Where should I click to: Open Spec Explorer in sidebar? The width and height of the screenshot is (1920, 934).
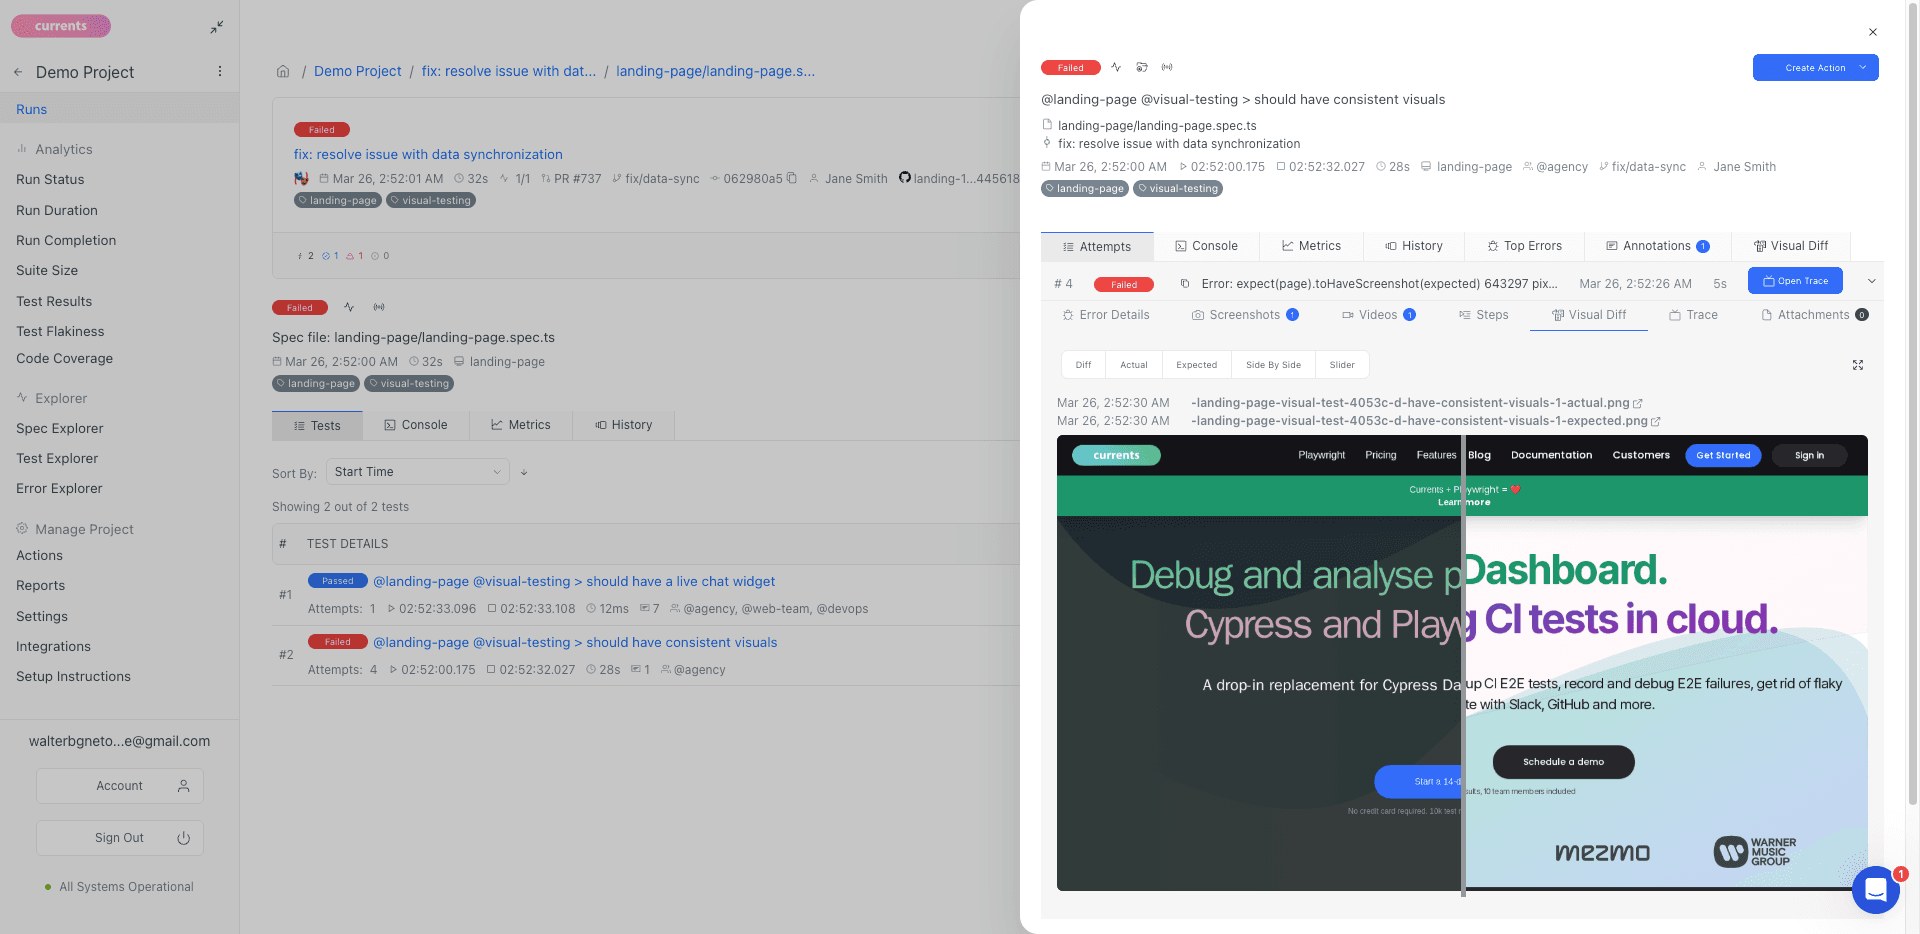pyautogui.click(x=60, y=428)
